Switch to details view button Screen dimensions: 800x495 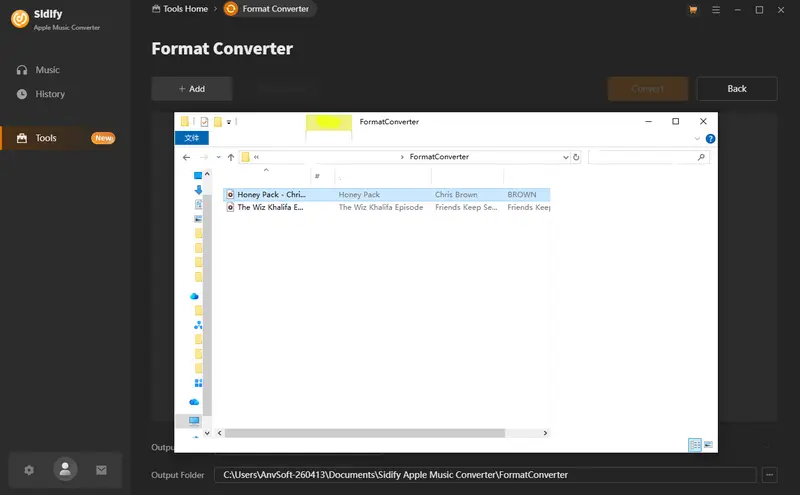(694, 445)
